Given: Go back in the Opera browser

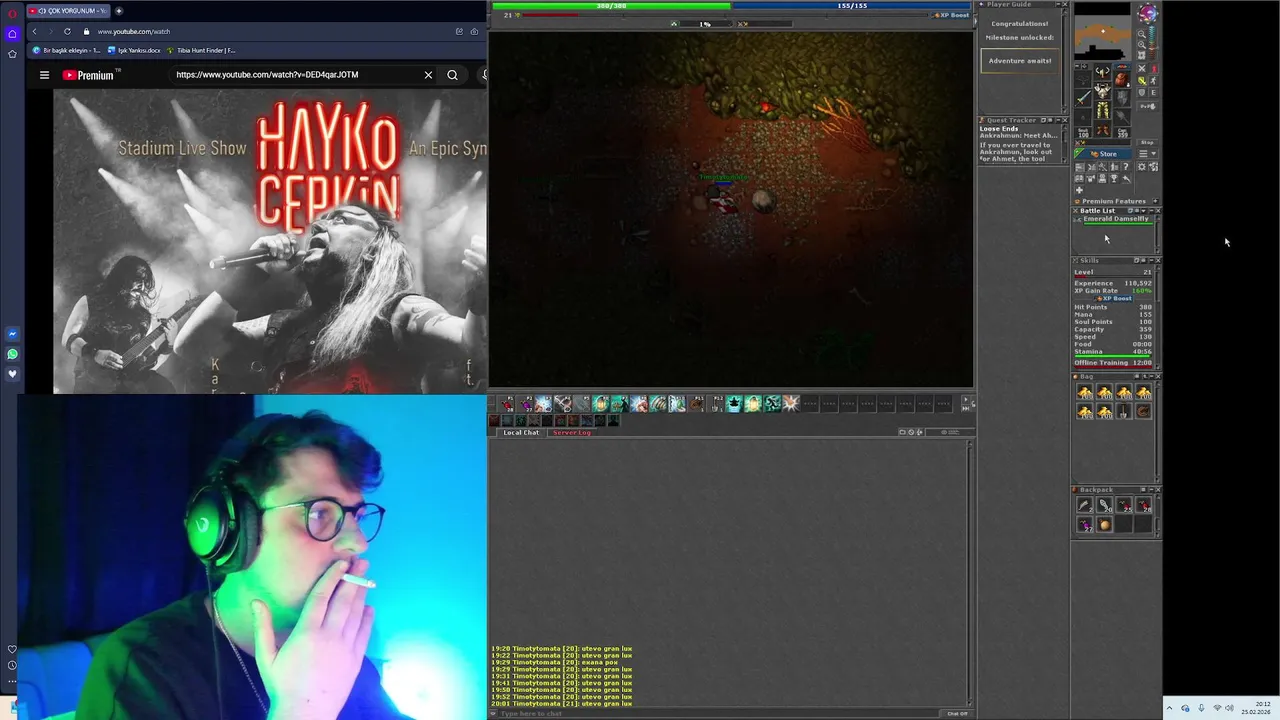Looking at the screenshot, I should (x=34, y=31).
